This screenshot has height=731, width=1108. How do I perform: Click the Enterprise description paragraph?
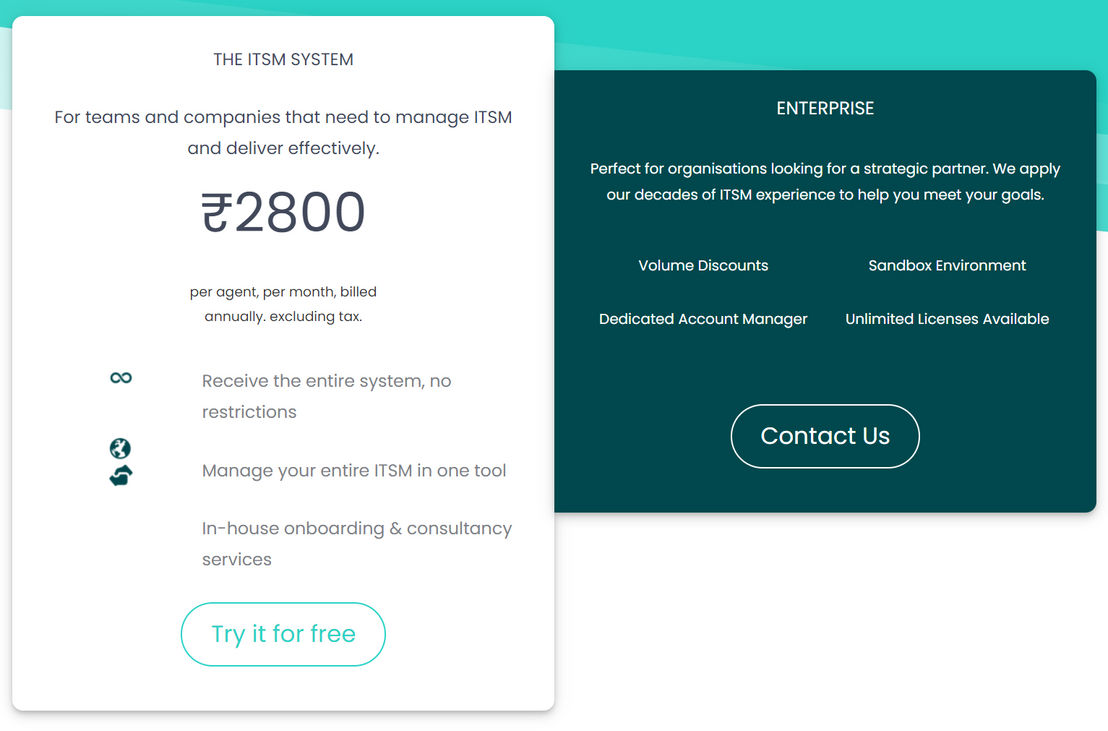pos(825,182)
